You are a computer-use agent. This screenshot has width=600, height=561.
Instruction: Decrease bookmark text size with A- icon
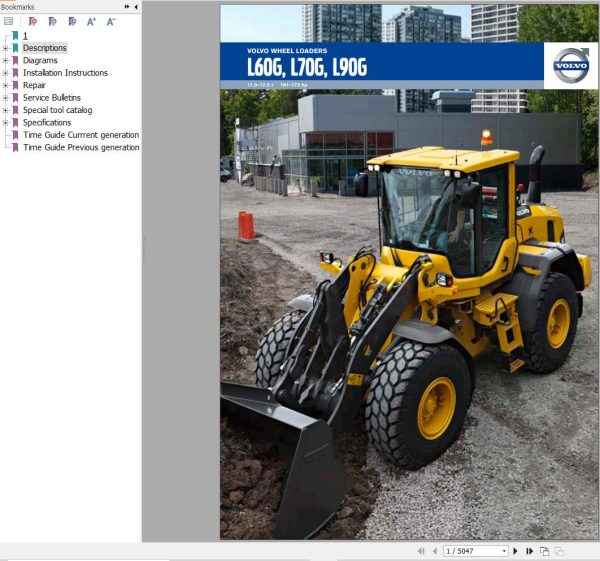tap(111, 22)
